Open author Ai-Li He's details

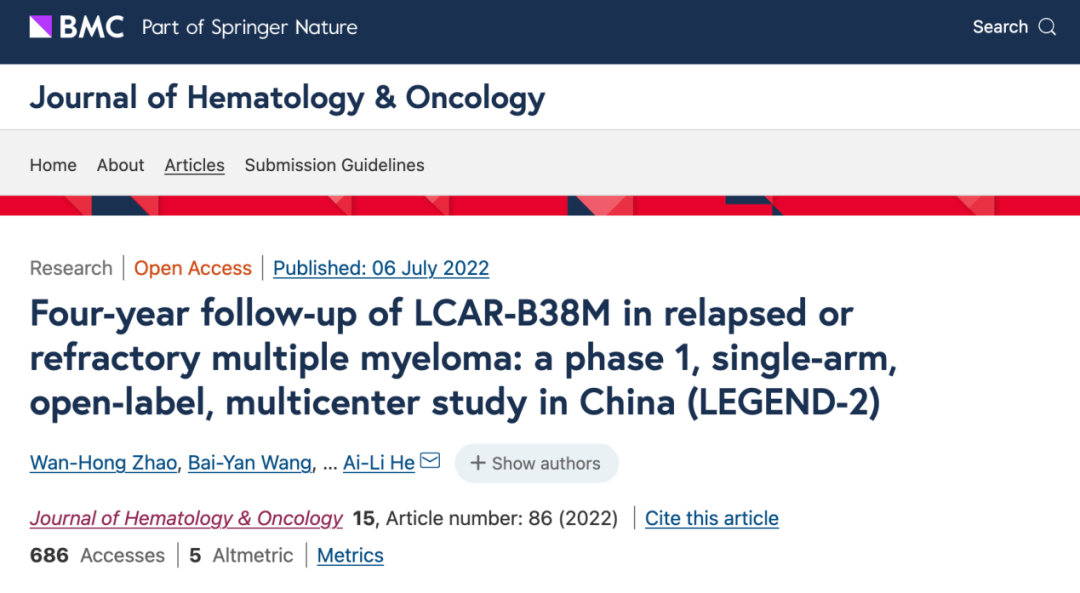[x=378, y=463]
